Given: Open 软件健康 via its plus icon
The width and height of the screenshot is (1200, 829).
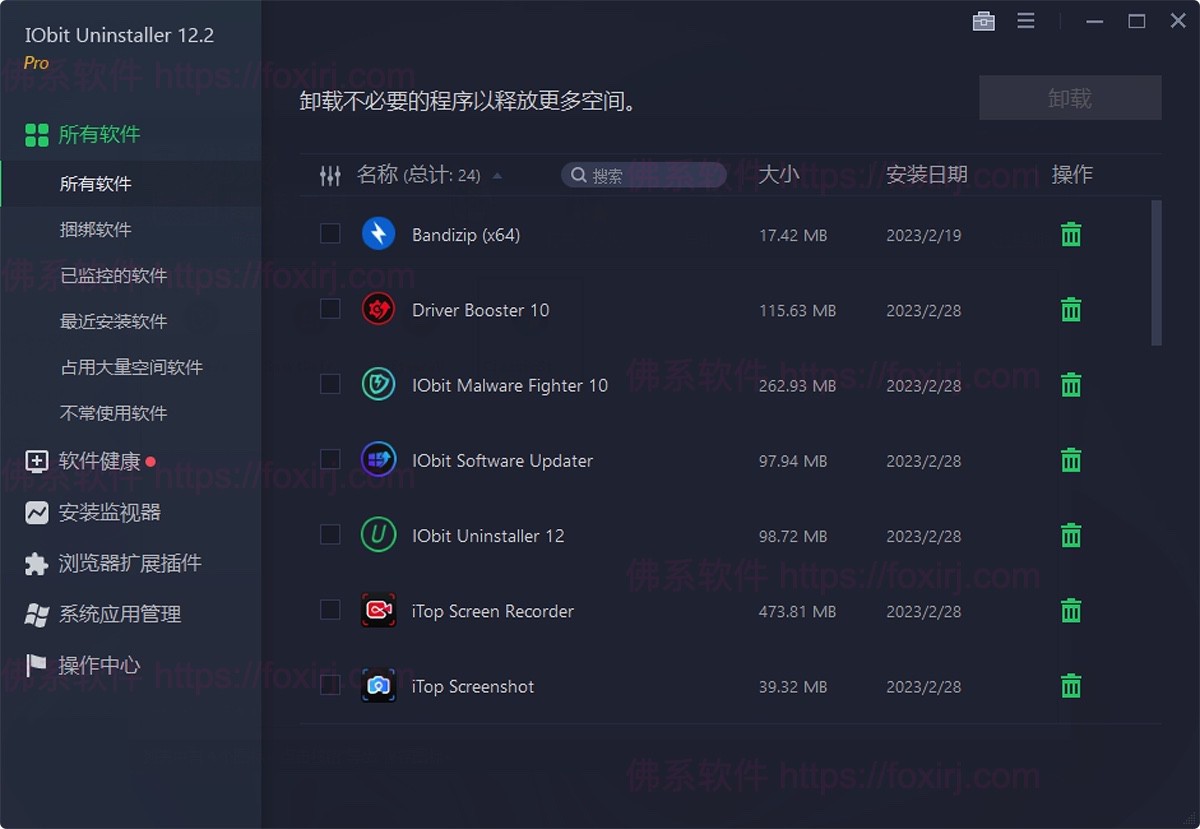Looking at the screenshot, I should 36,461.
